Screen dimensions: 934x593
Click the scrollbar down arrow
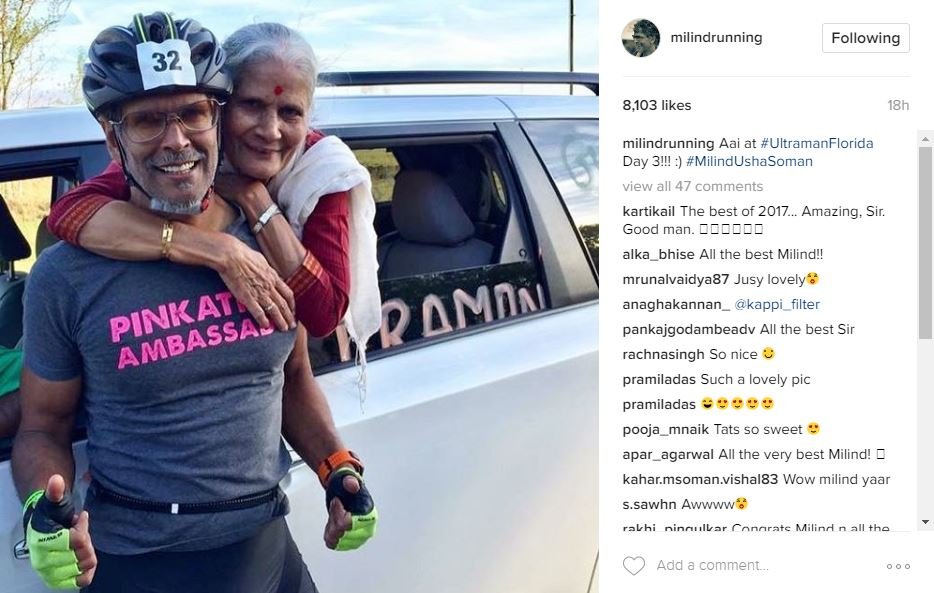click(x=925, y=522)
